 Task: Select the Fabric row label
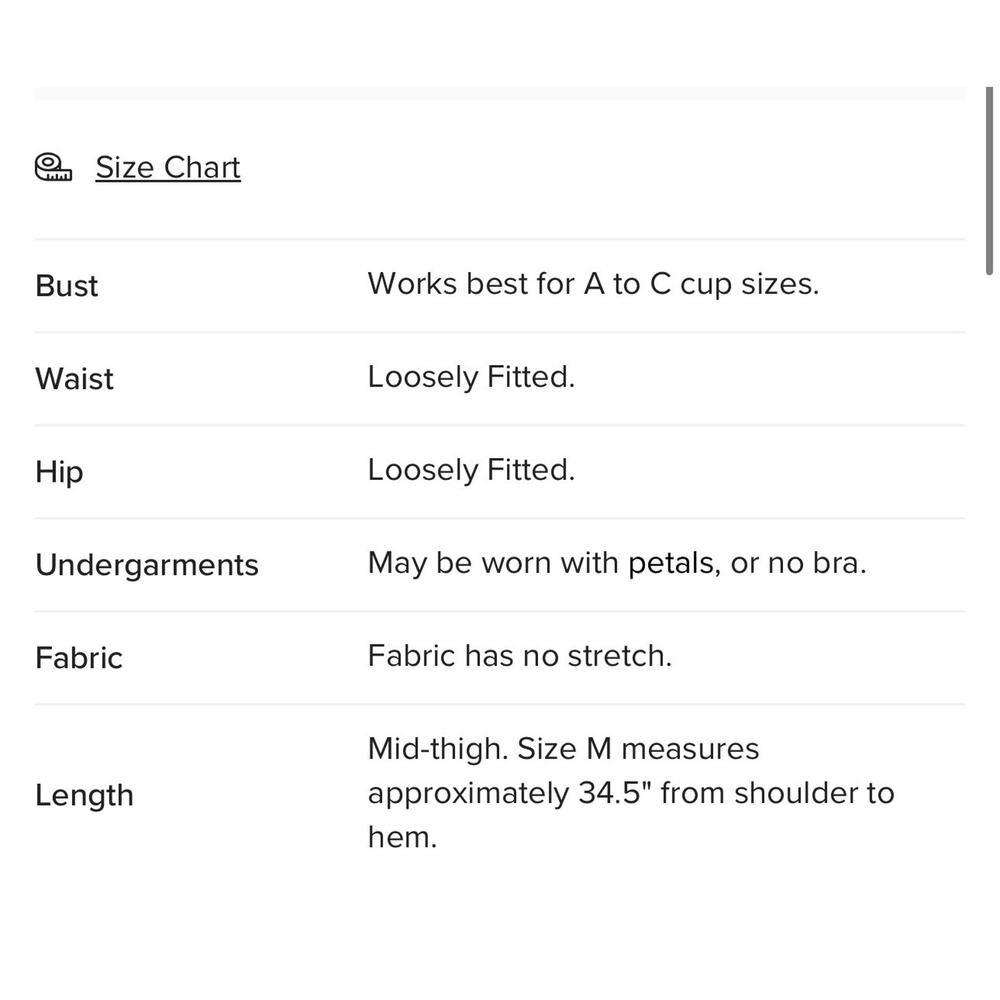pyautogui.click(x=79, y=658)
